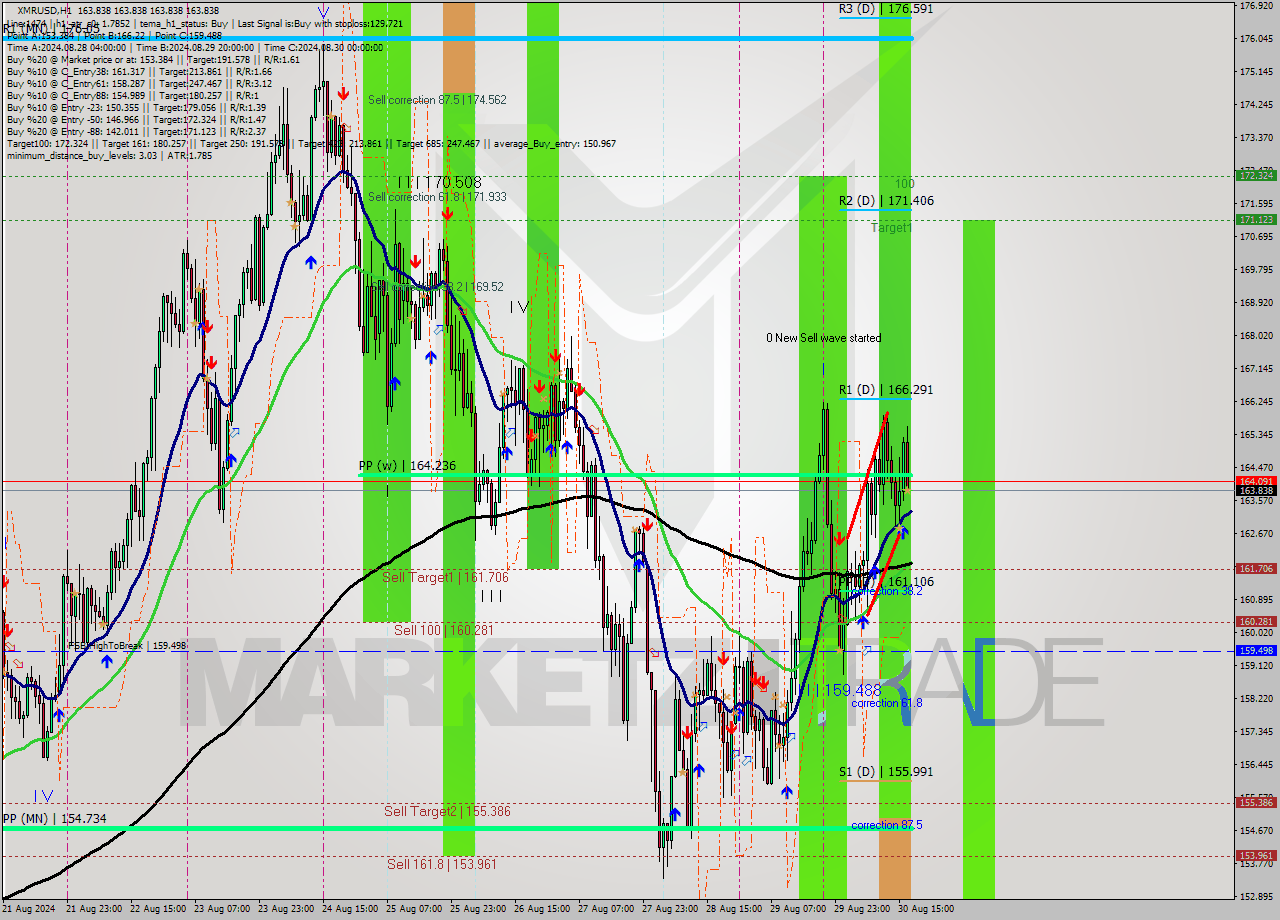The width and height of the screenshot is (1280, 920).
Task: Select the 168.030 price scale value
Action: (x=1255, y=336)
